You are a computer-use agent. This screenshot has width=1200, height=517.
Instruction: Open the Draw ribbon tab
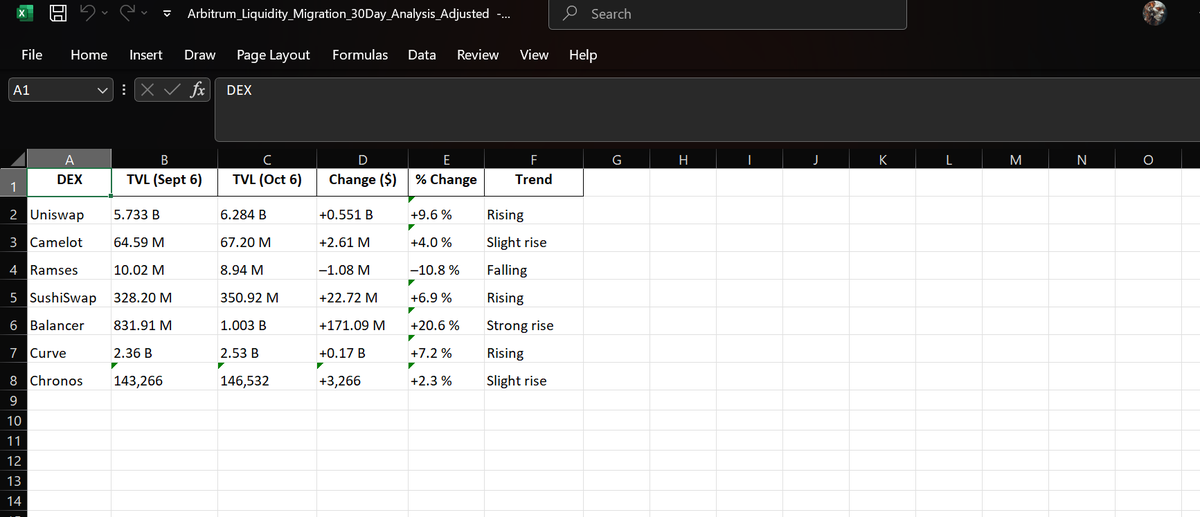click(x=200, y=55)
